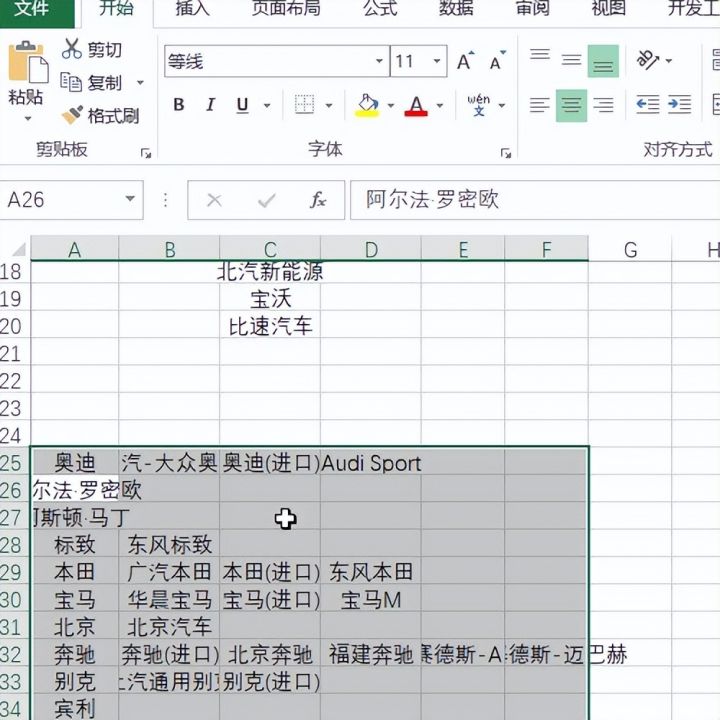Click the Insert Function fx button
Image resolution: width=720 pixels, height=720 pixels.
pos(318,200)
